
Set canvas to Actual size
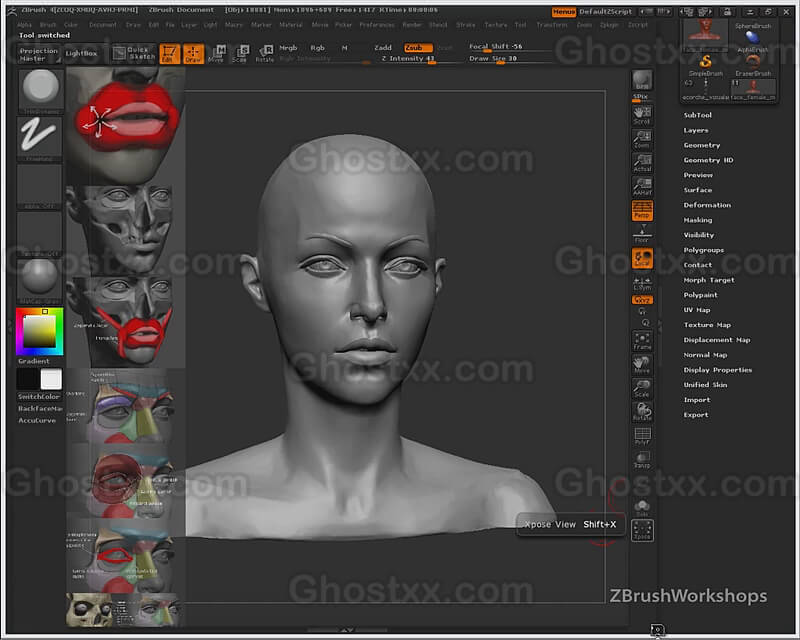[x=642, y=163]
